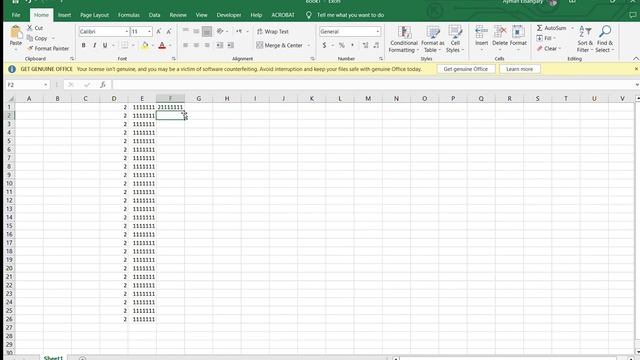Switch to the Formulas tab

tap(129, 15)
